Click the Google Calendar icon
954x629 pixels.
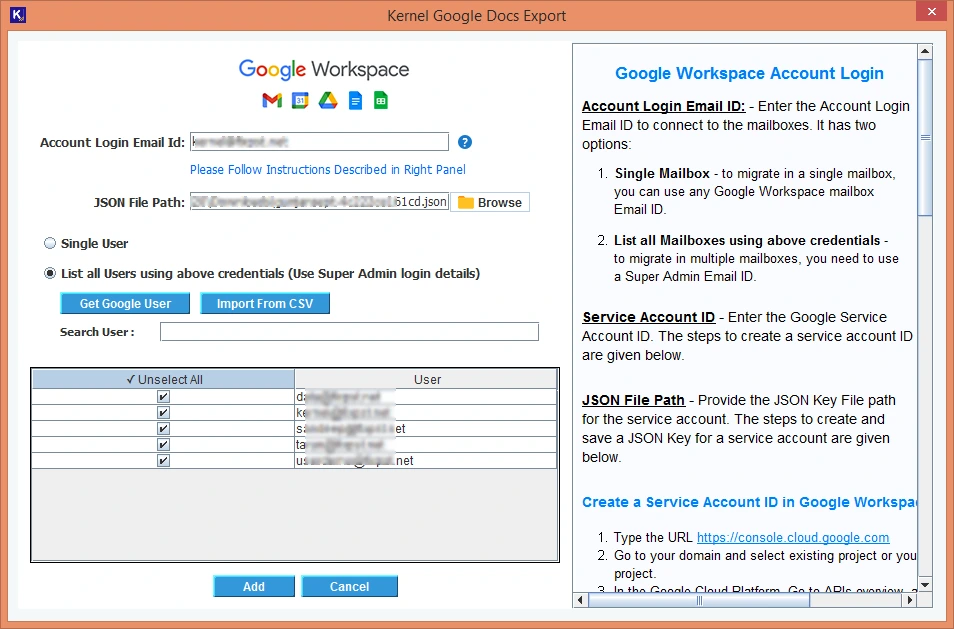[x=300, y=100]
